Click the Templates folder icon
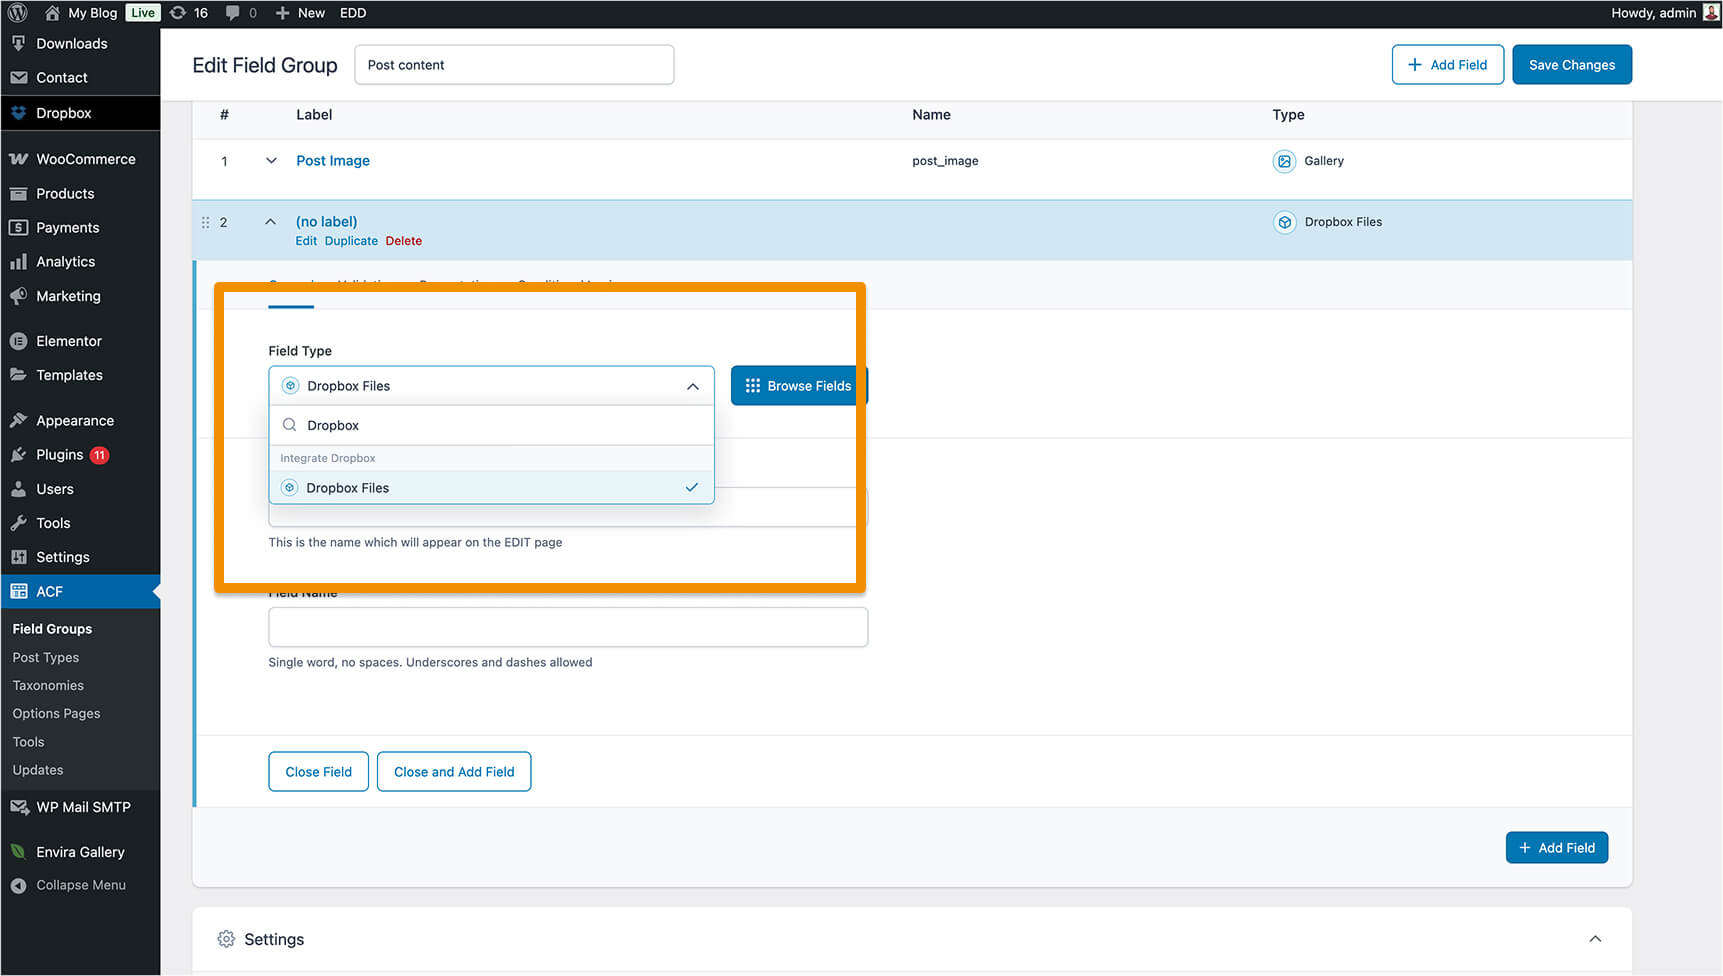The width and height of the screenshot is (1723, 976). (18, 375)
